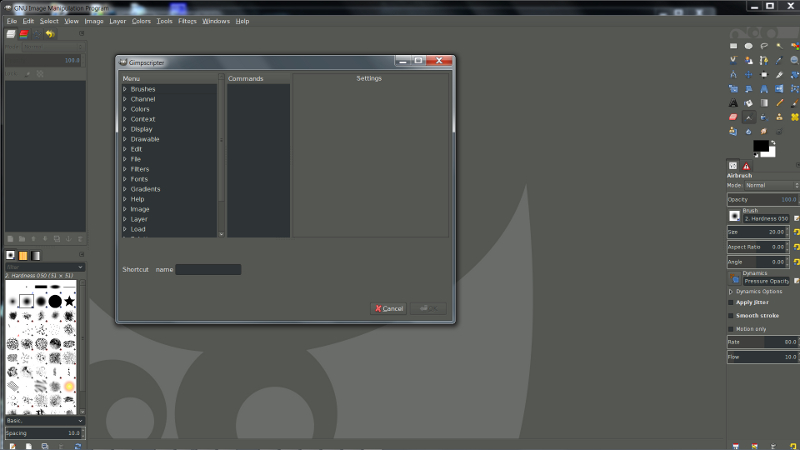This screenshot has width=800, height=450.
Task: Enable the Smooth stroke checkbox
Action: pos(731,316)
